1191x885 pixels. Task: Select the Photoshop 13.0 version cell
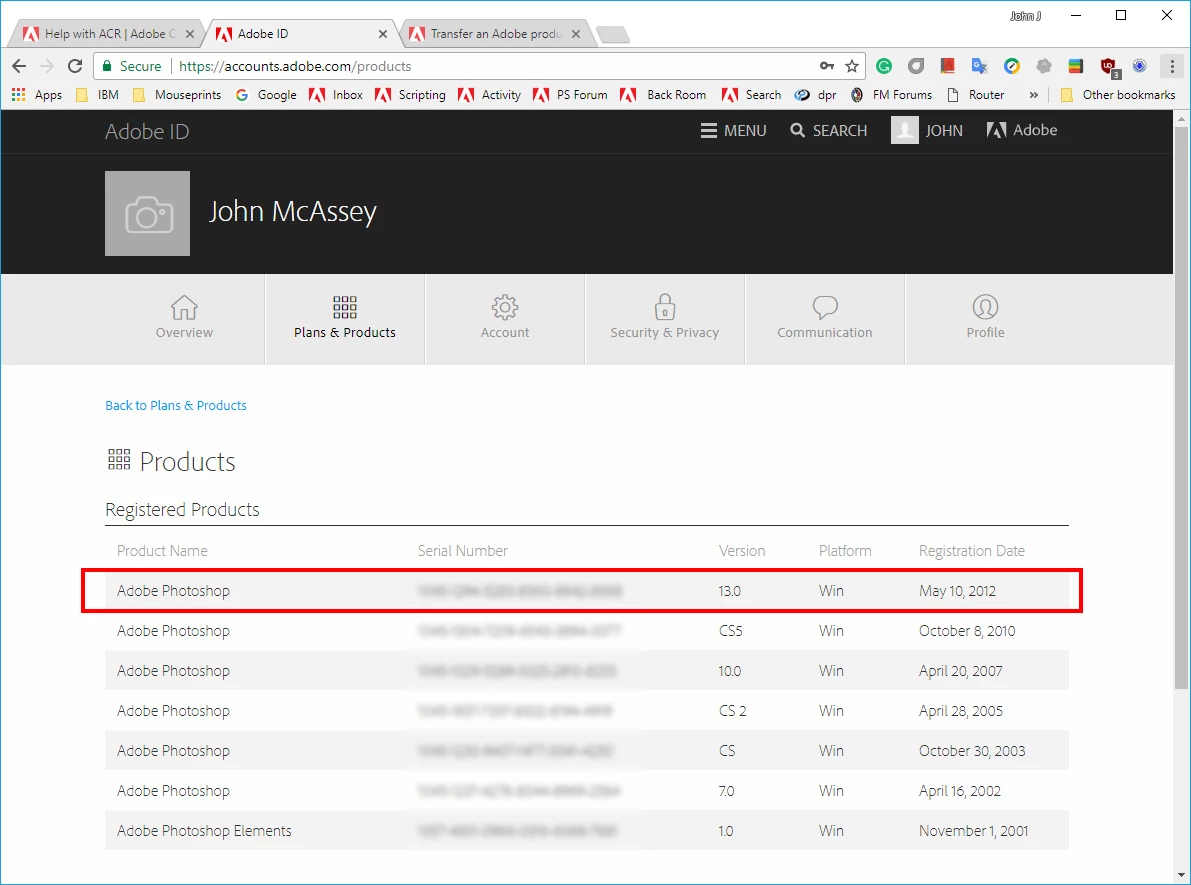(729, 591)
